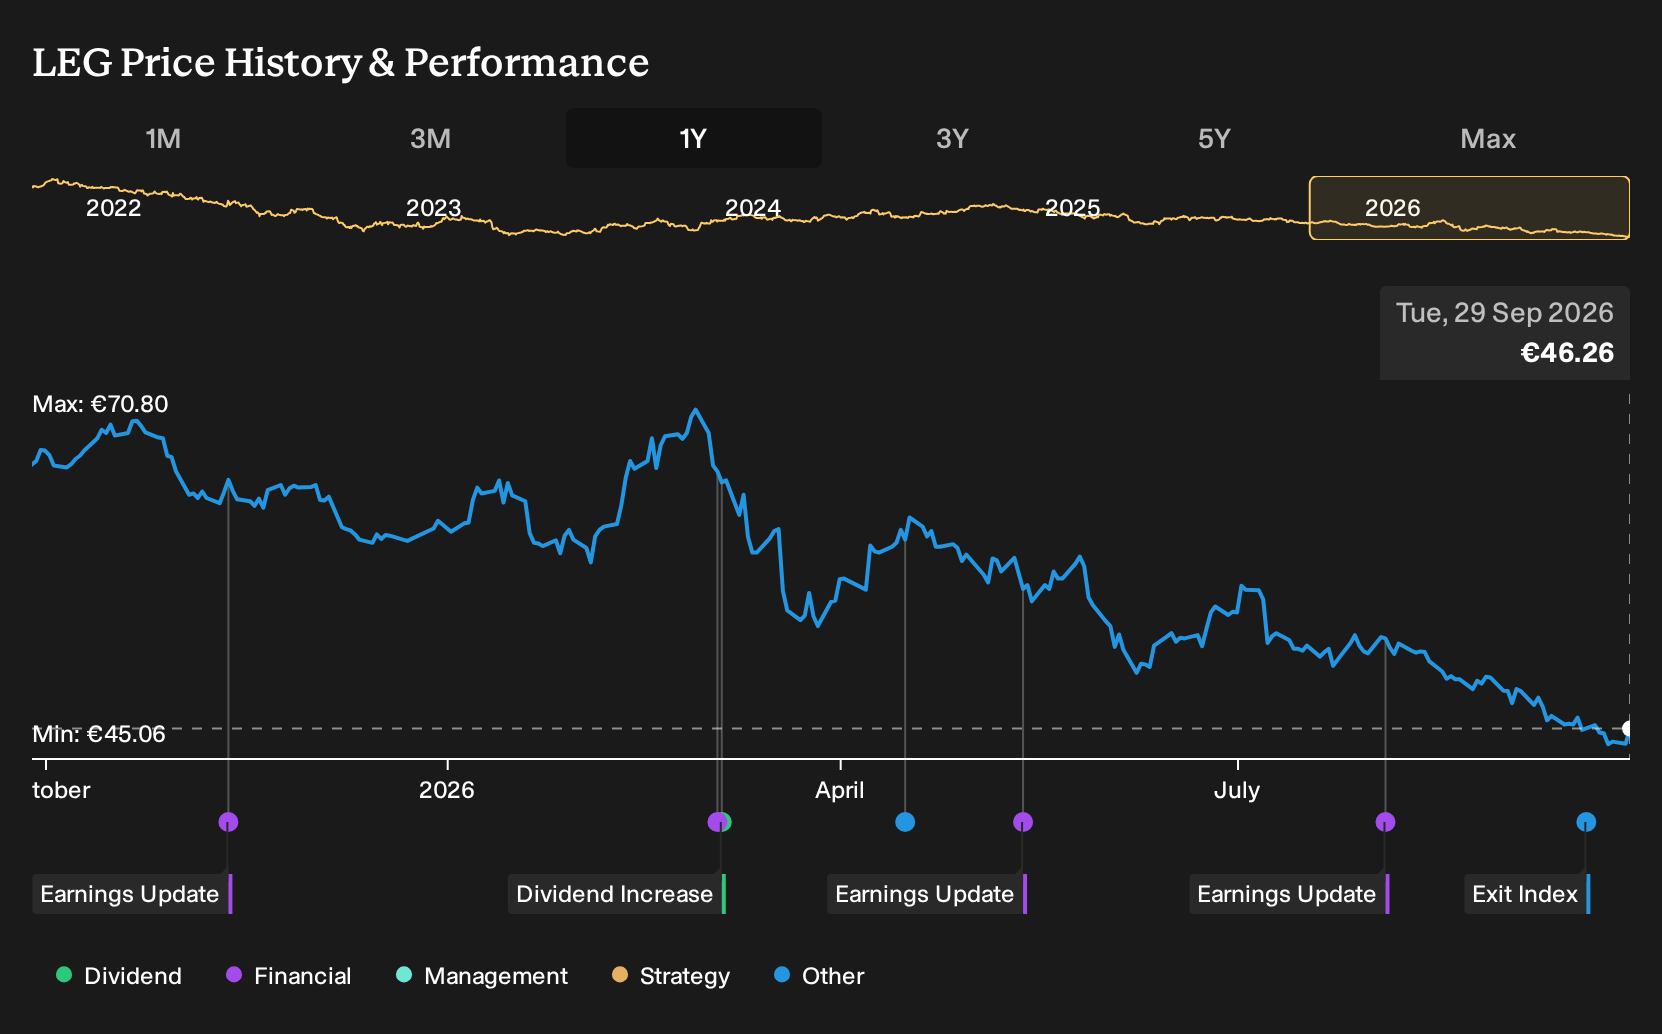Click the April axis label
The height and width of the screenshot is (1034, 1662).
tap(840, 790)
